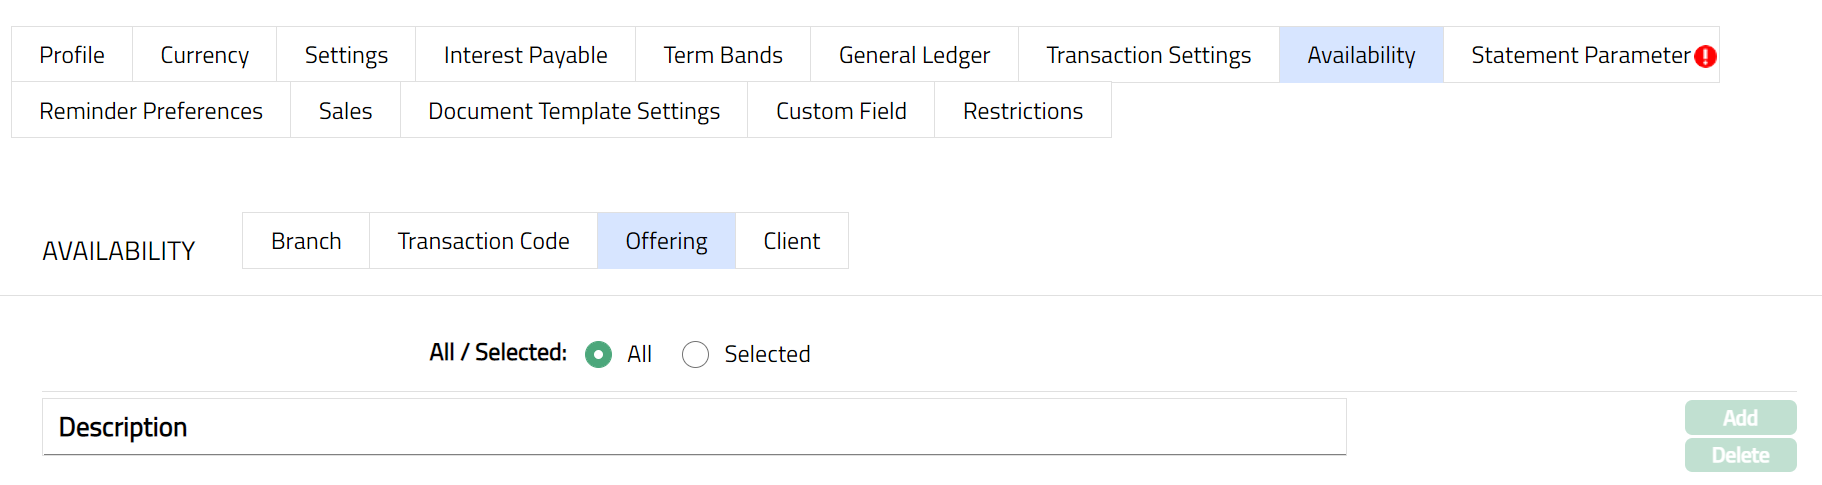The image size is (1822, 485).
Task: Go to the Sales tab
Action: (345, 111)
